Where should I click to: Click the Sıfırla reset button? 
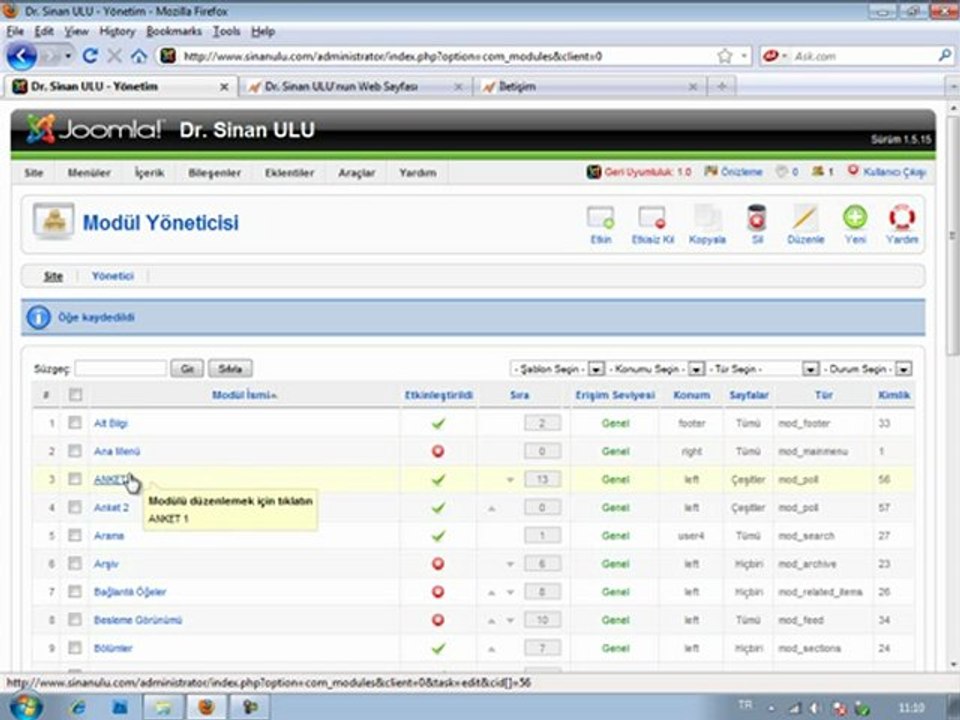click(x=230, y=369)
